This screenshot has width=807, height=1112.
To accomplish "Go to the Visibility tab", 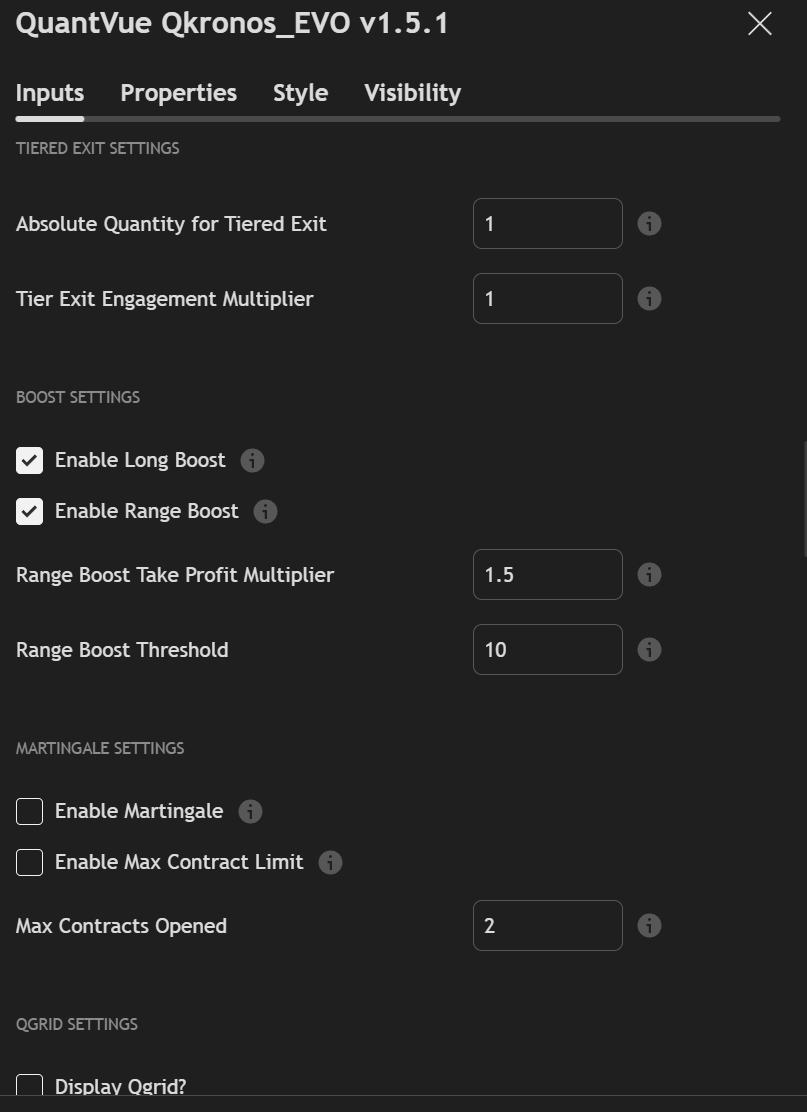I will (412, 93).
